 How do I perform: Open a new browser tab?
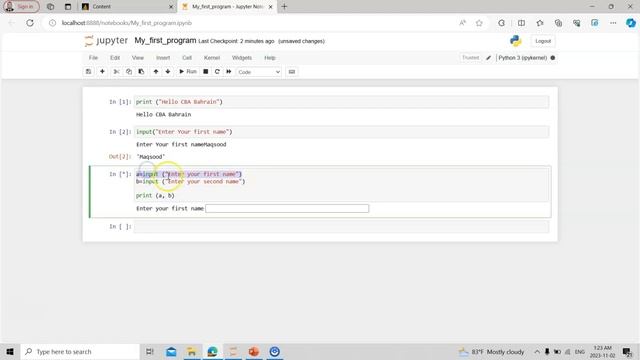pyautogui.click(x=284, y=7)
